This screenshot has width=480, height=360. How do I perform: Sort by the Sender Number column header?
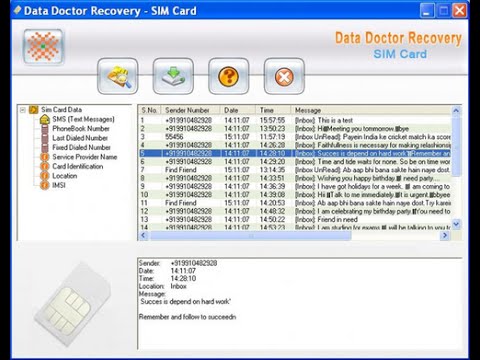[x=190, y=110]
